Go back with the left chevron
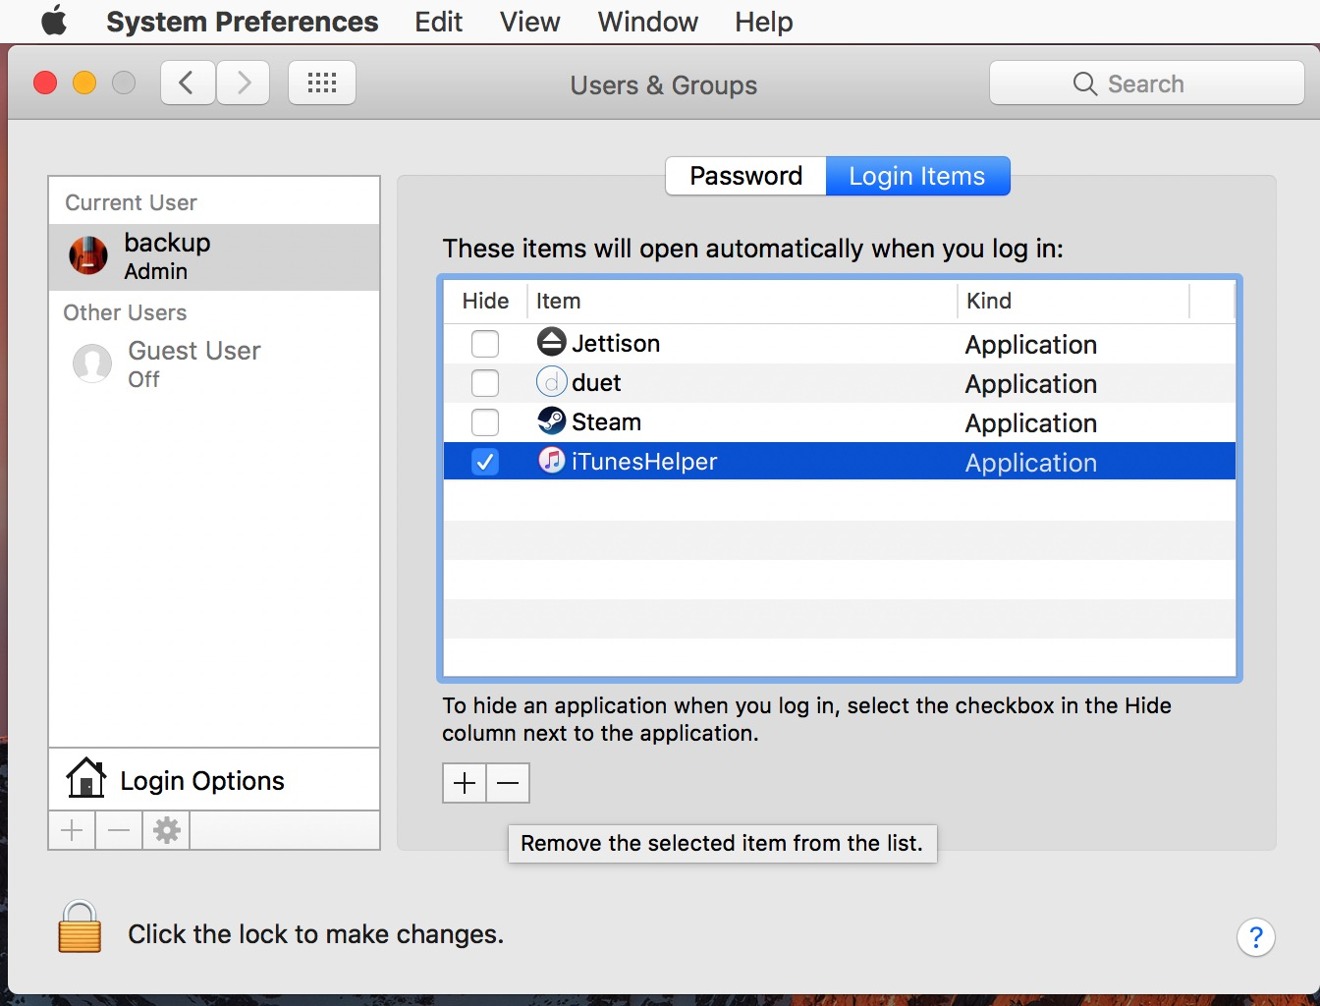1320x1006 pixels. (188, 83)
